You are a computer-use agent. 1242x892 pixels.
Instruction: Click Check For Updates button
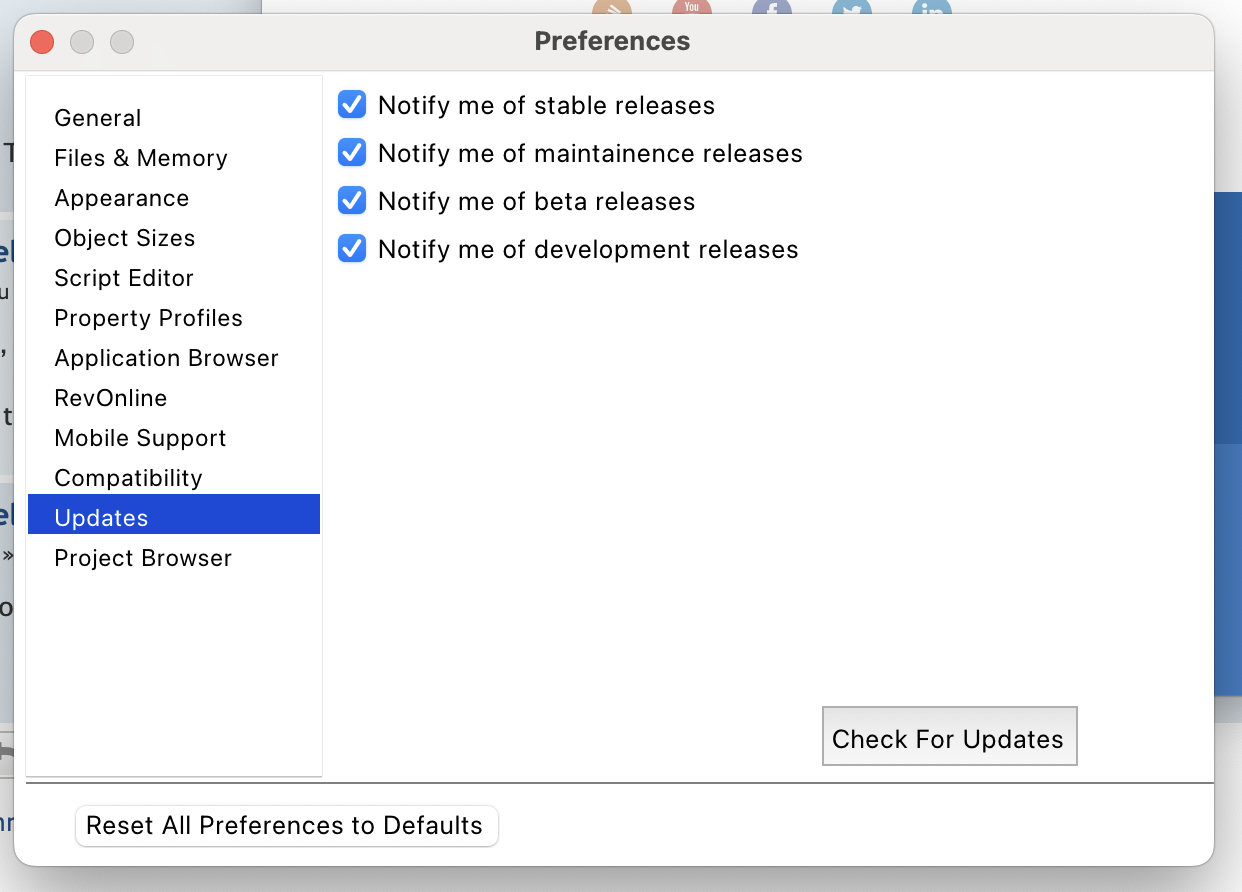tap(949, 738)
